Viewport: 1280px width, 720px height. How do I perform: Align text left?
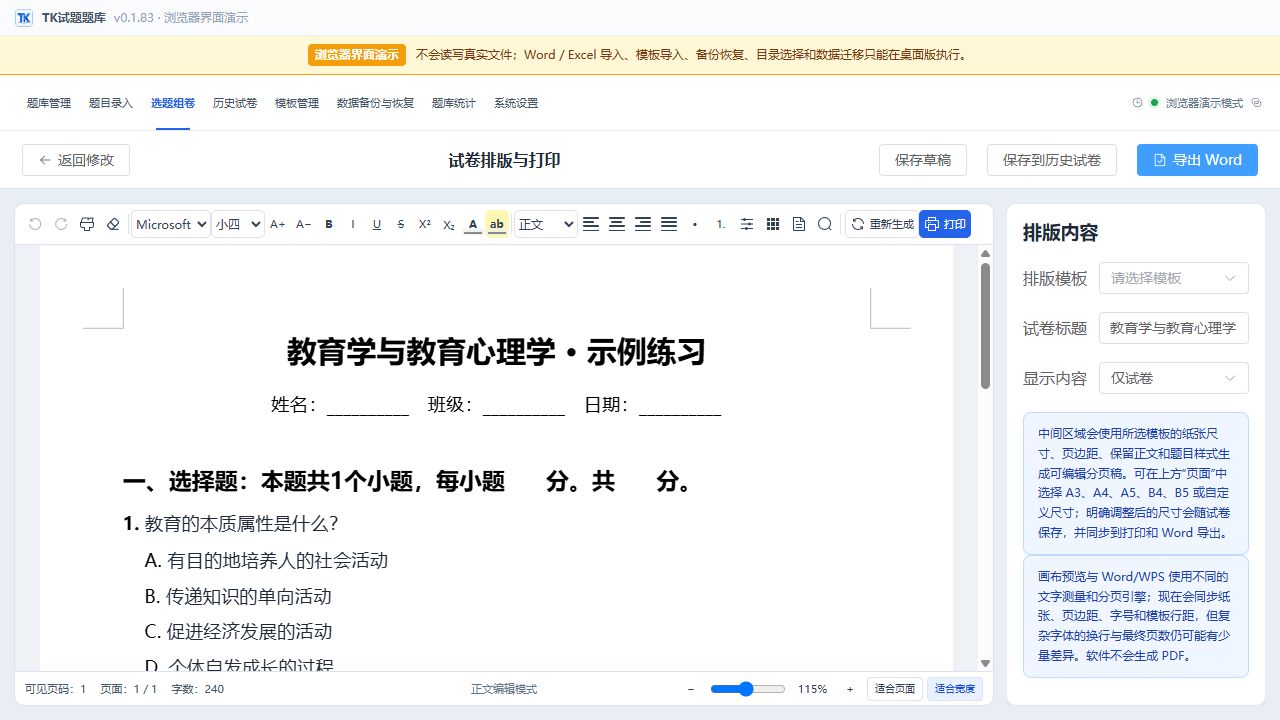(591, 224)
